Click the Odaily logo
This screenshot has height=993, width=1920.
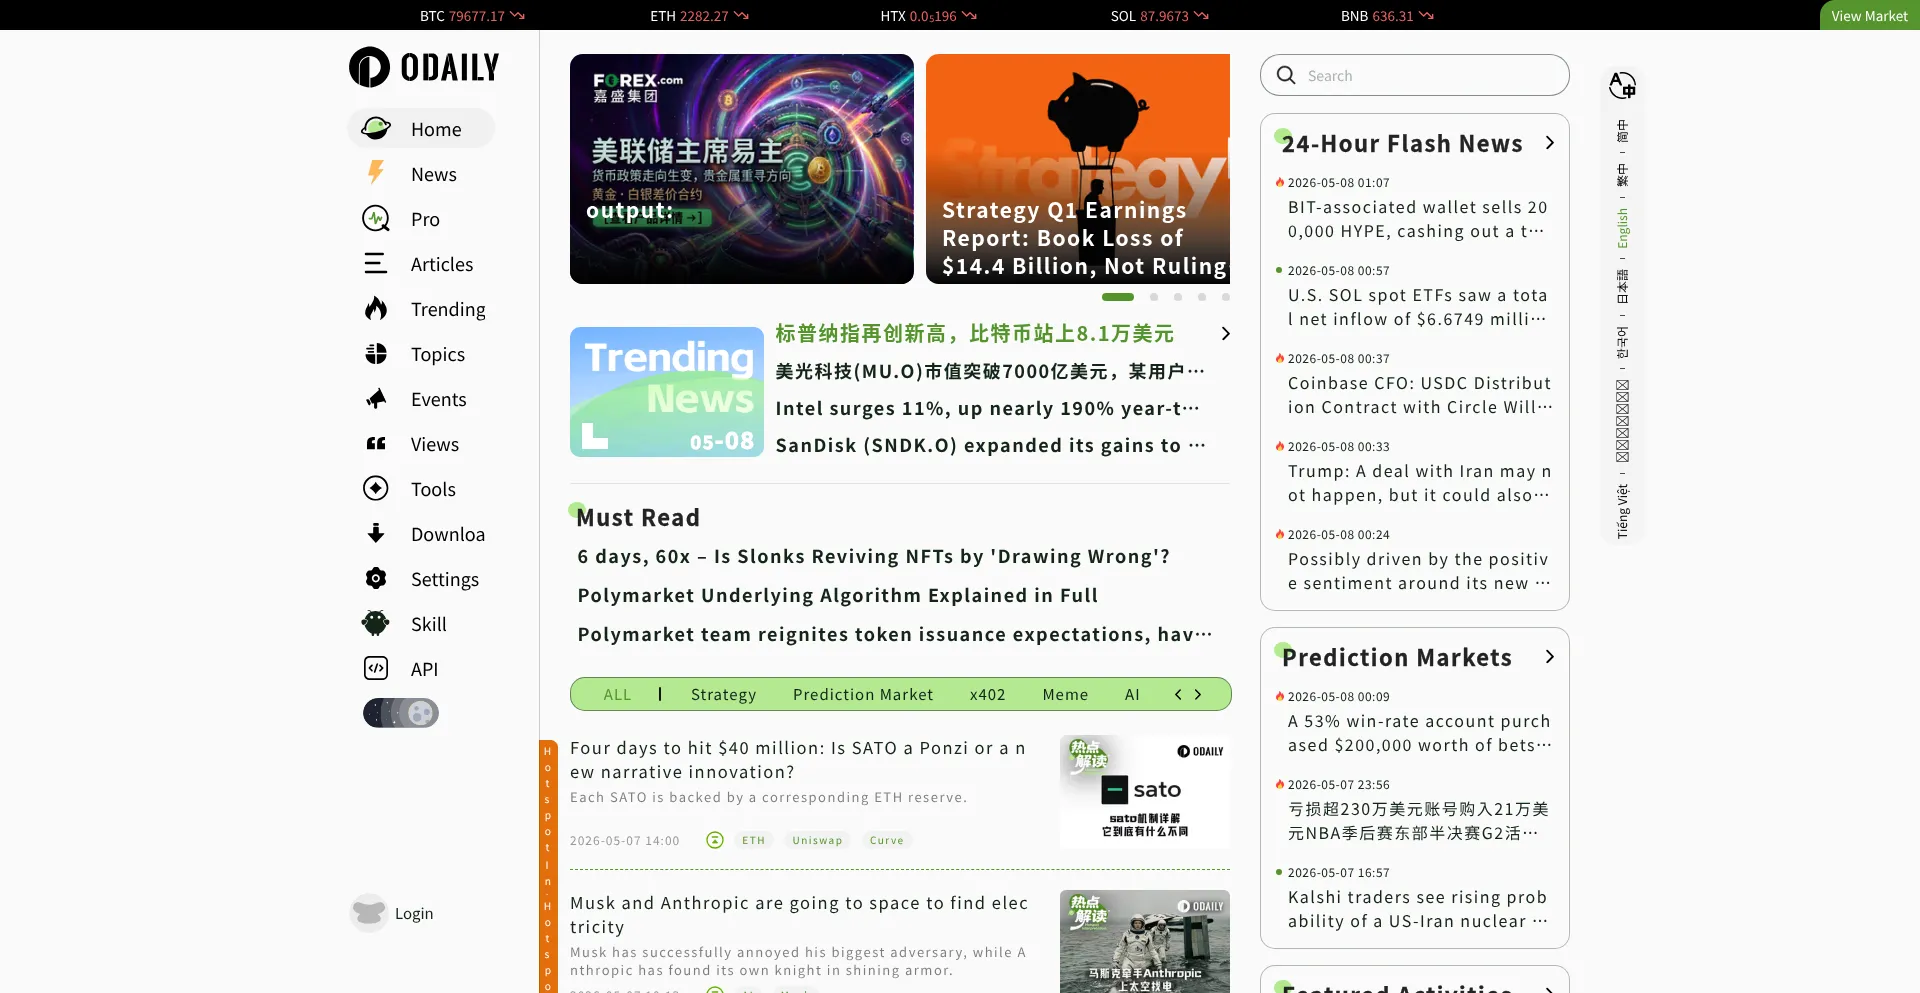click(424, 67)
